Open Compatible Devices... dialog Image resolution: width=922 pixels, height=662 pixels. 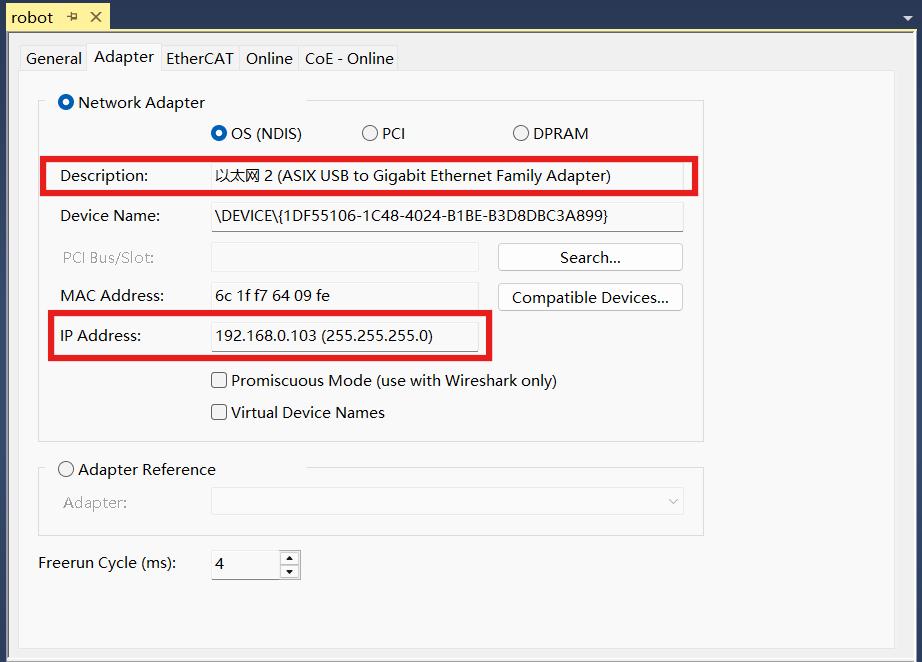click(590, 297)
